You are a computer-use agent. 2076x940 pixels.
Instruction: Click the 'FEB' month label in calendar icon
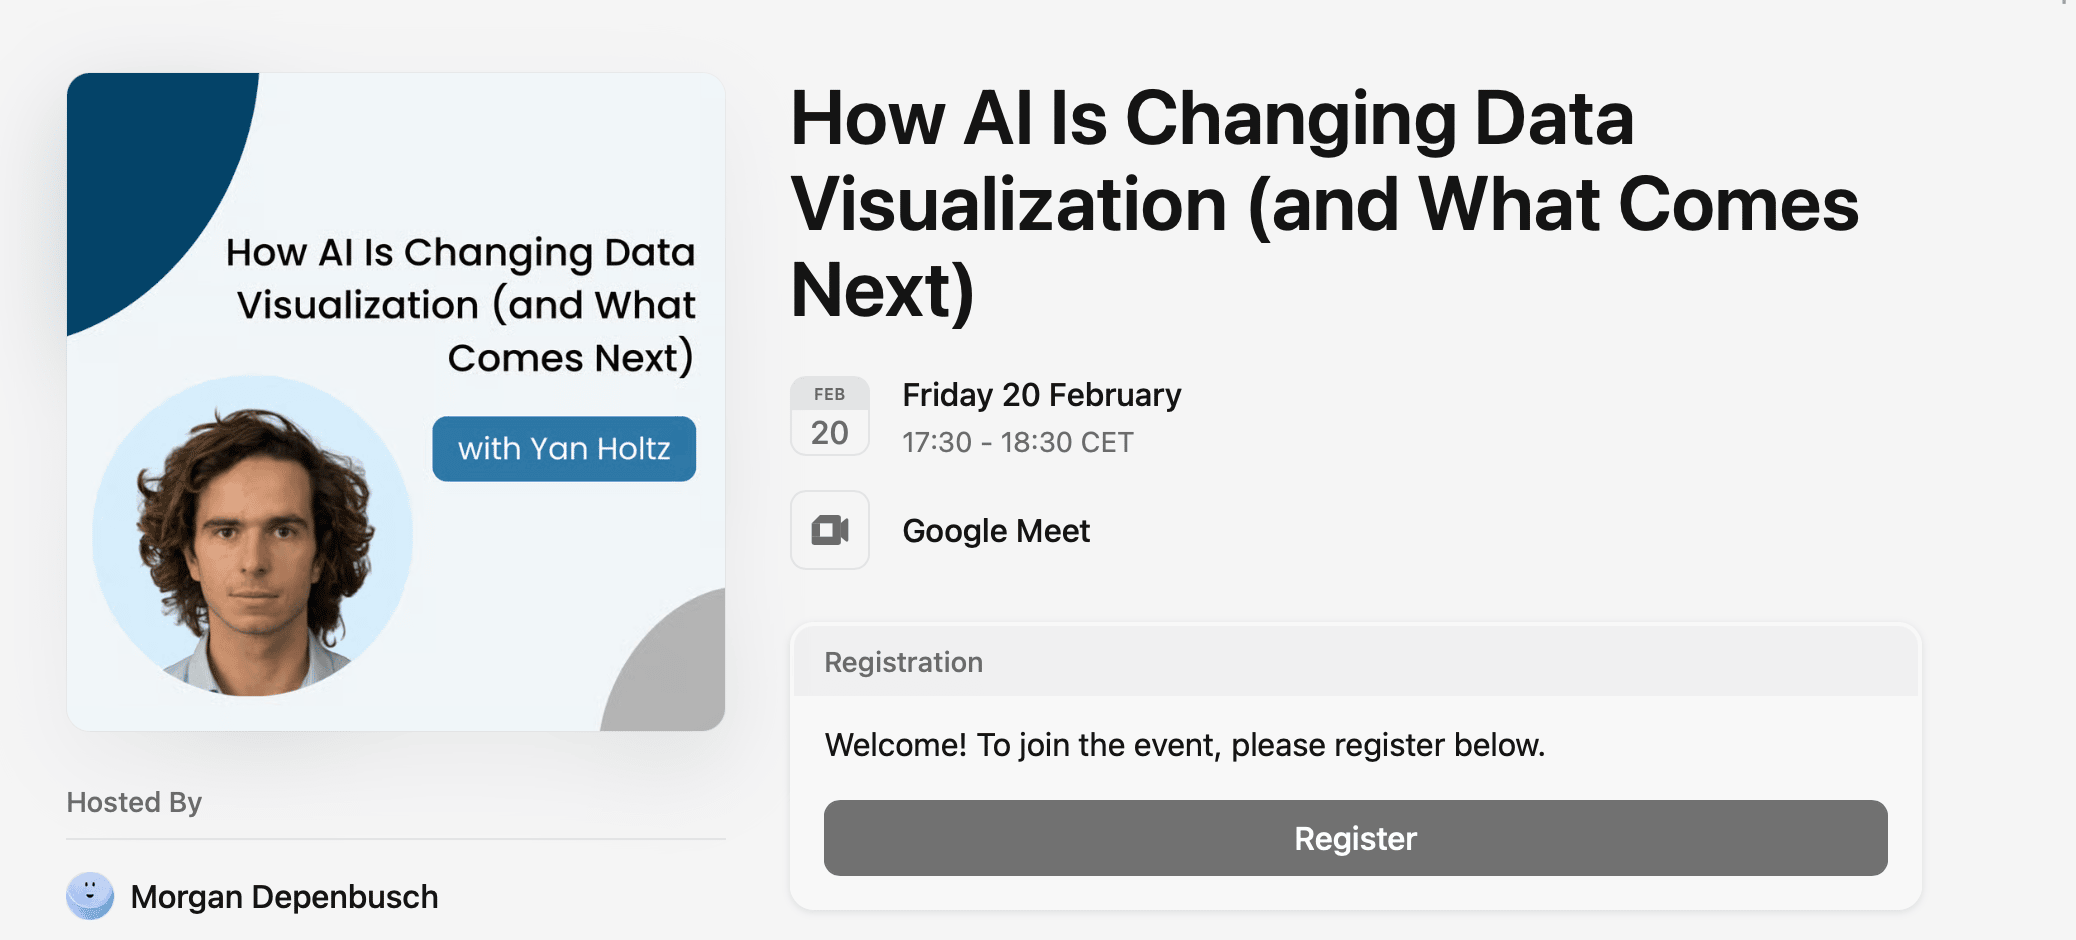pos(829,394)
